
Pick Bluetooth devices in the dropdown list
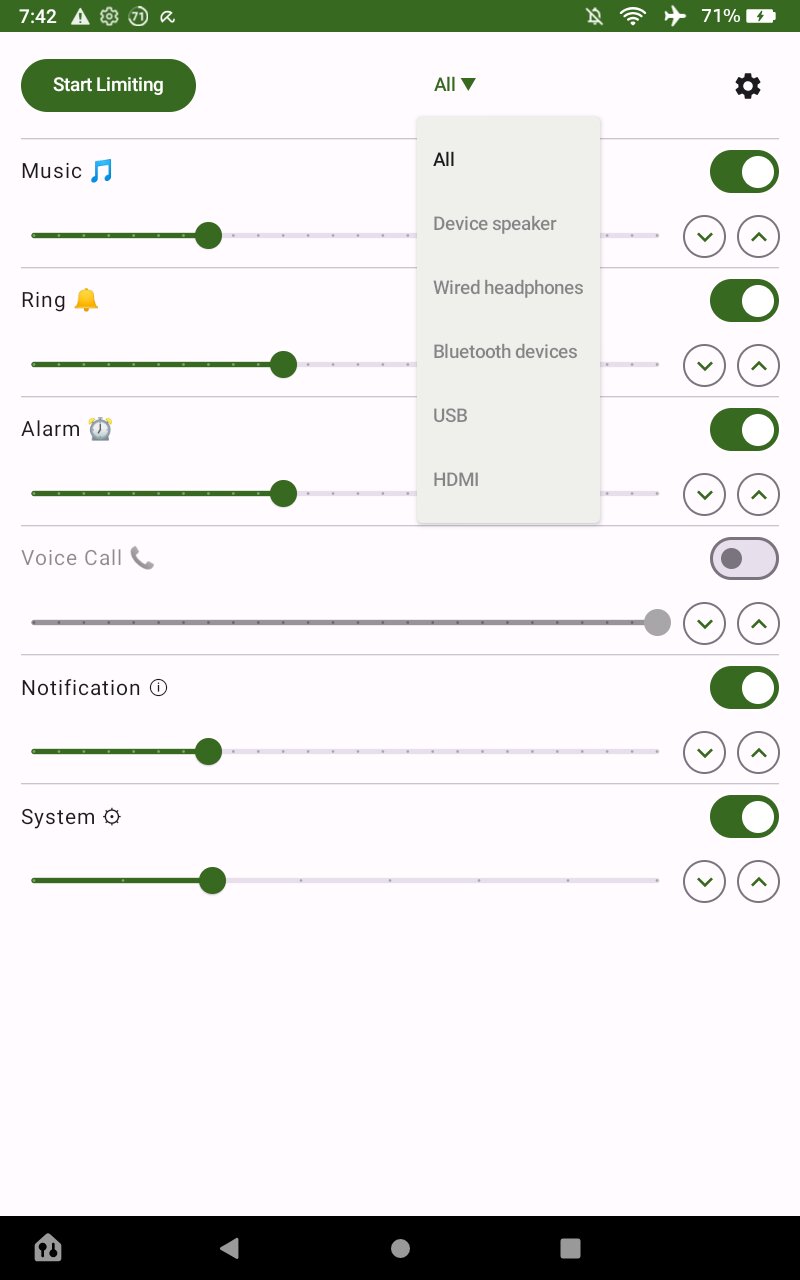505,352
